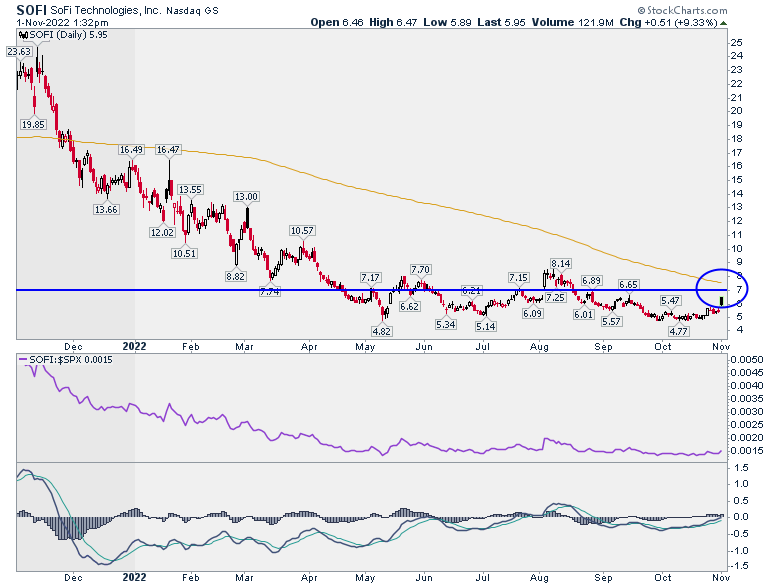Select the Last 5.95 value

501,22
